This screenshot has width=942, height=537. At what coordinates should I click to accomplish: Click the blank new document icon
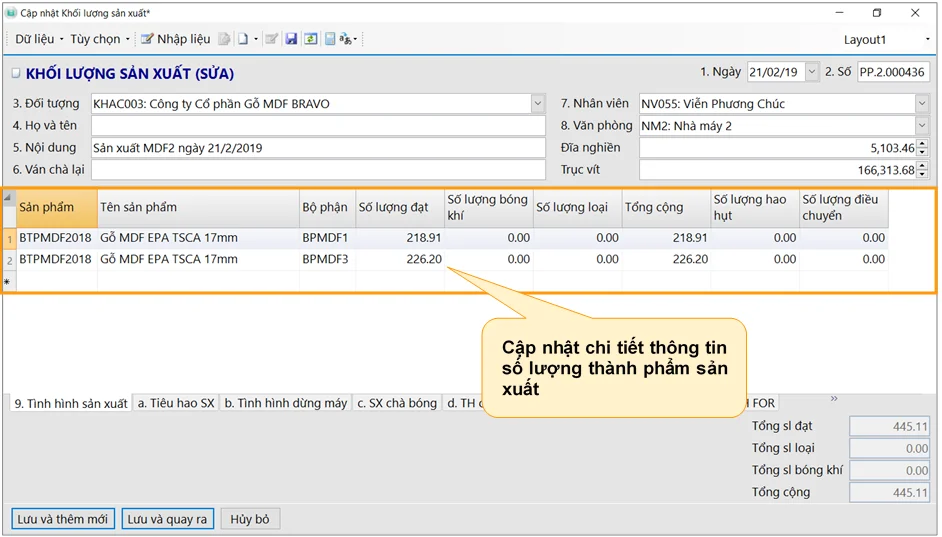tap(243, 39)
